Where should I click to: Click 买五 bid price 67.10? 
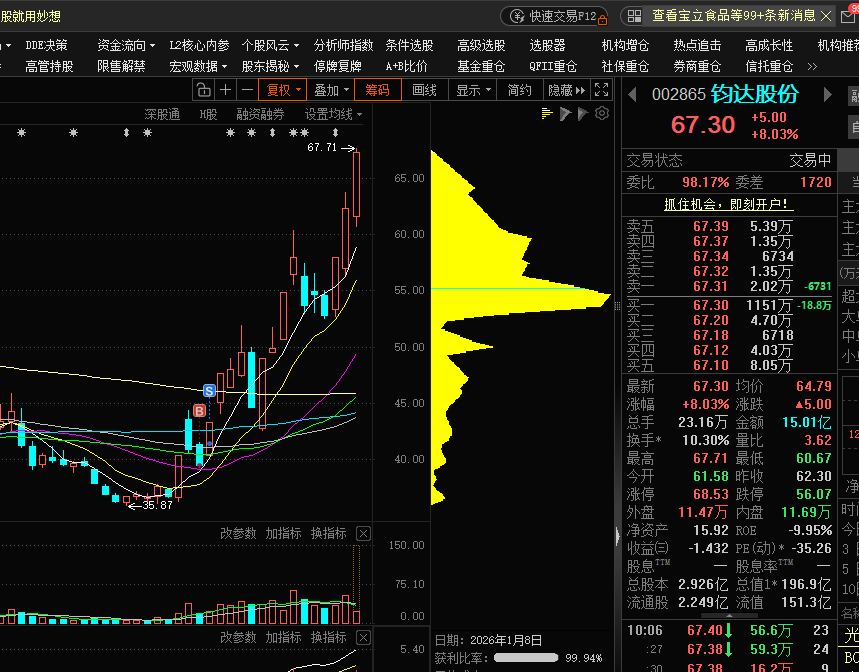711,365
